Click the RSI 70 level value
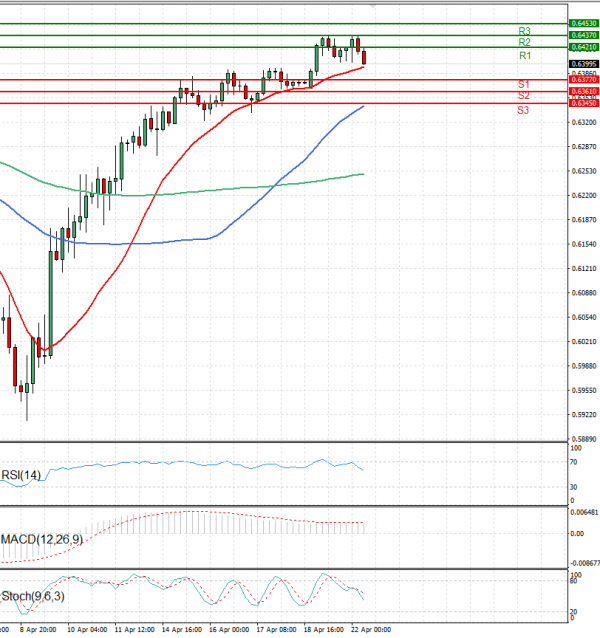Screen dimensions: 600x638 [574, 462]
